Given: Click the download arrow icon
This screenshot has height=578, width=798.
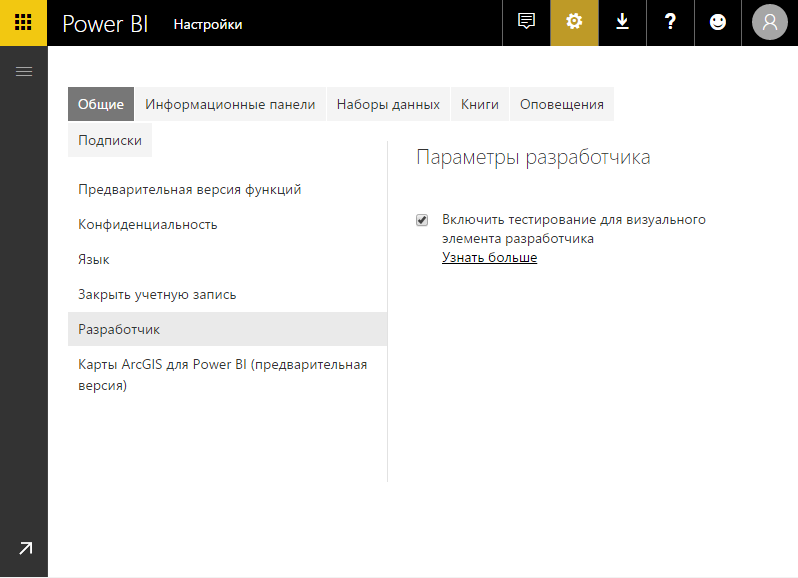Looking at the screenshot, I should [622, 22].
